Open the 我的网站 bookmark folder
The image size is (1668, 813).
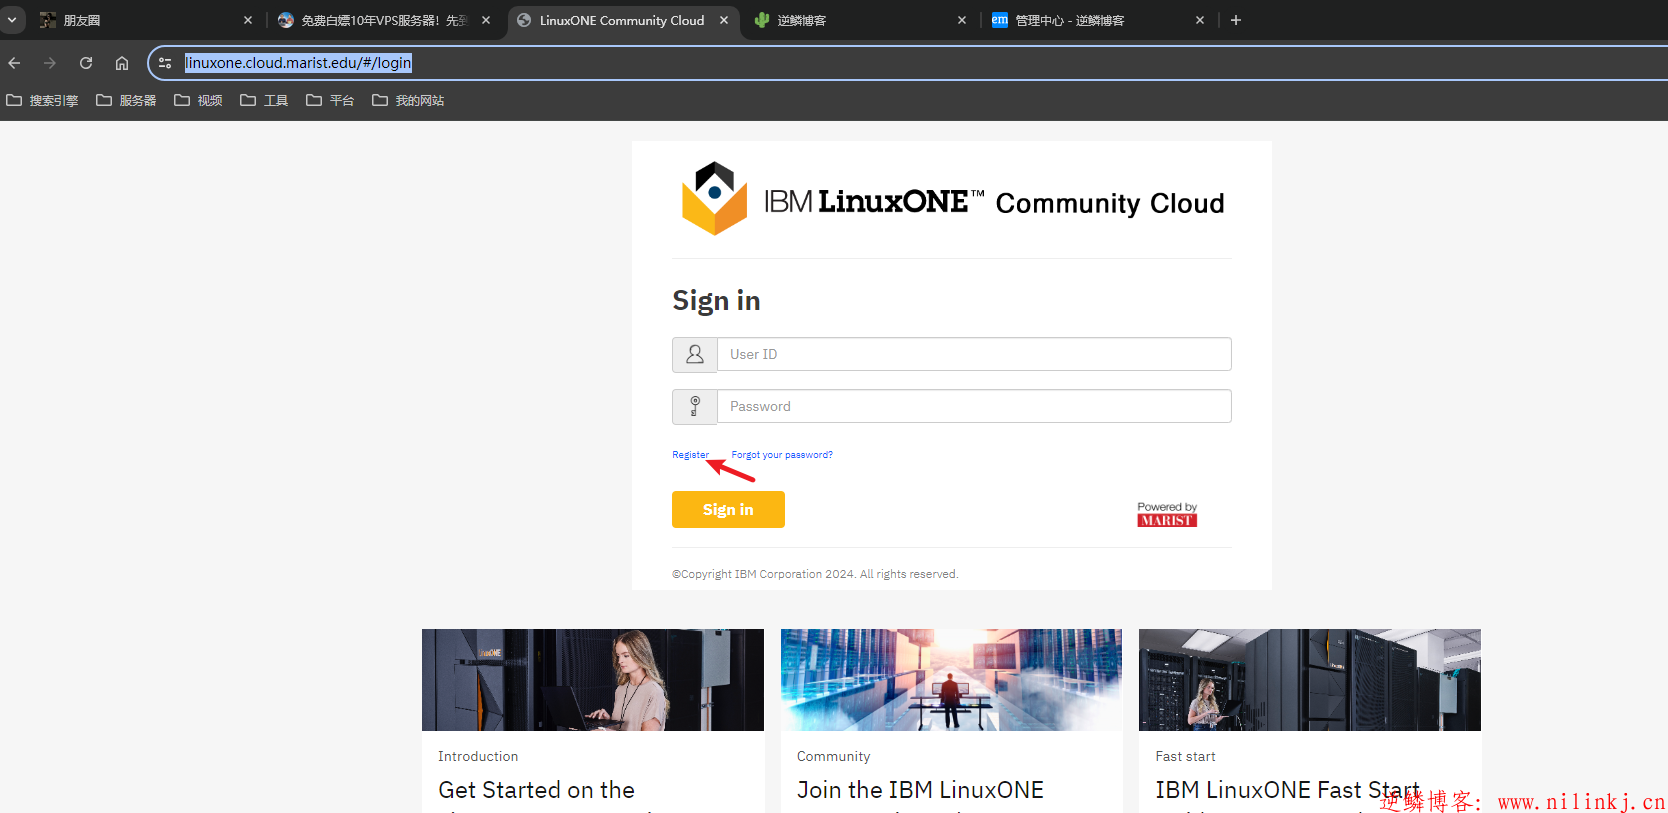coord(408,100)
